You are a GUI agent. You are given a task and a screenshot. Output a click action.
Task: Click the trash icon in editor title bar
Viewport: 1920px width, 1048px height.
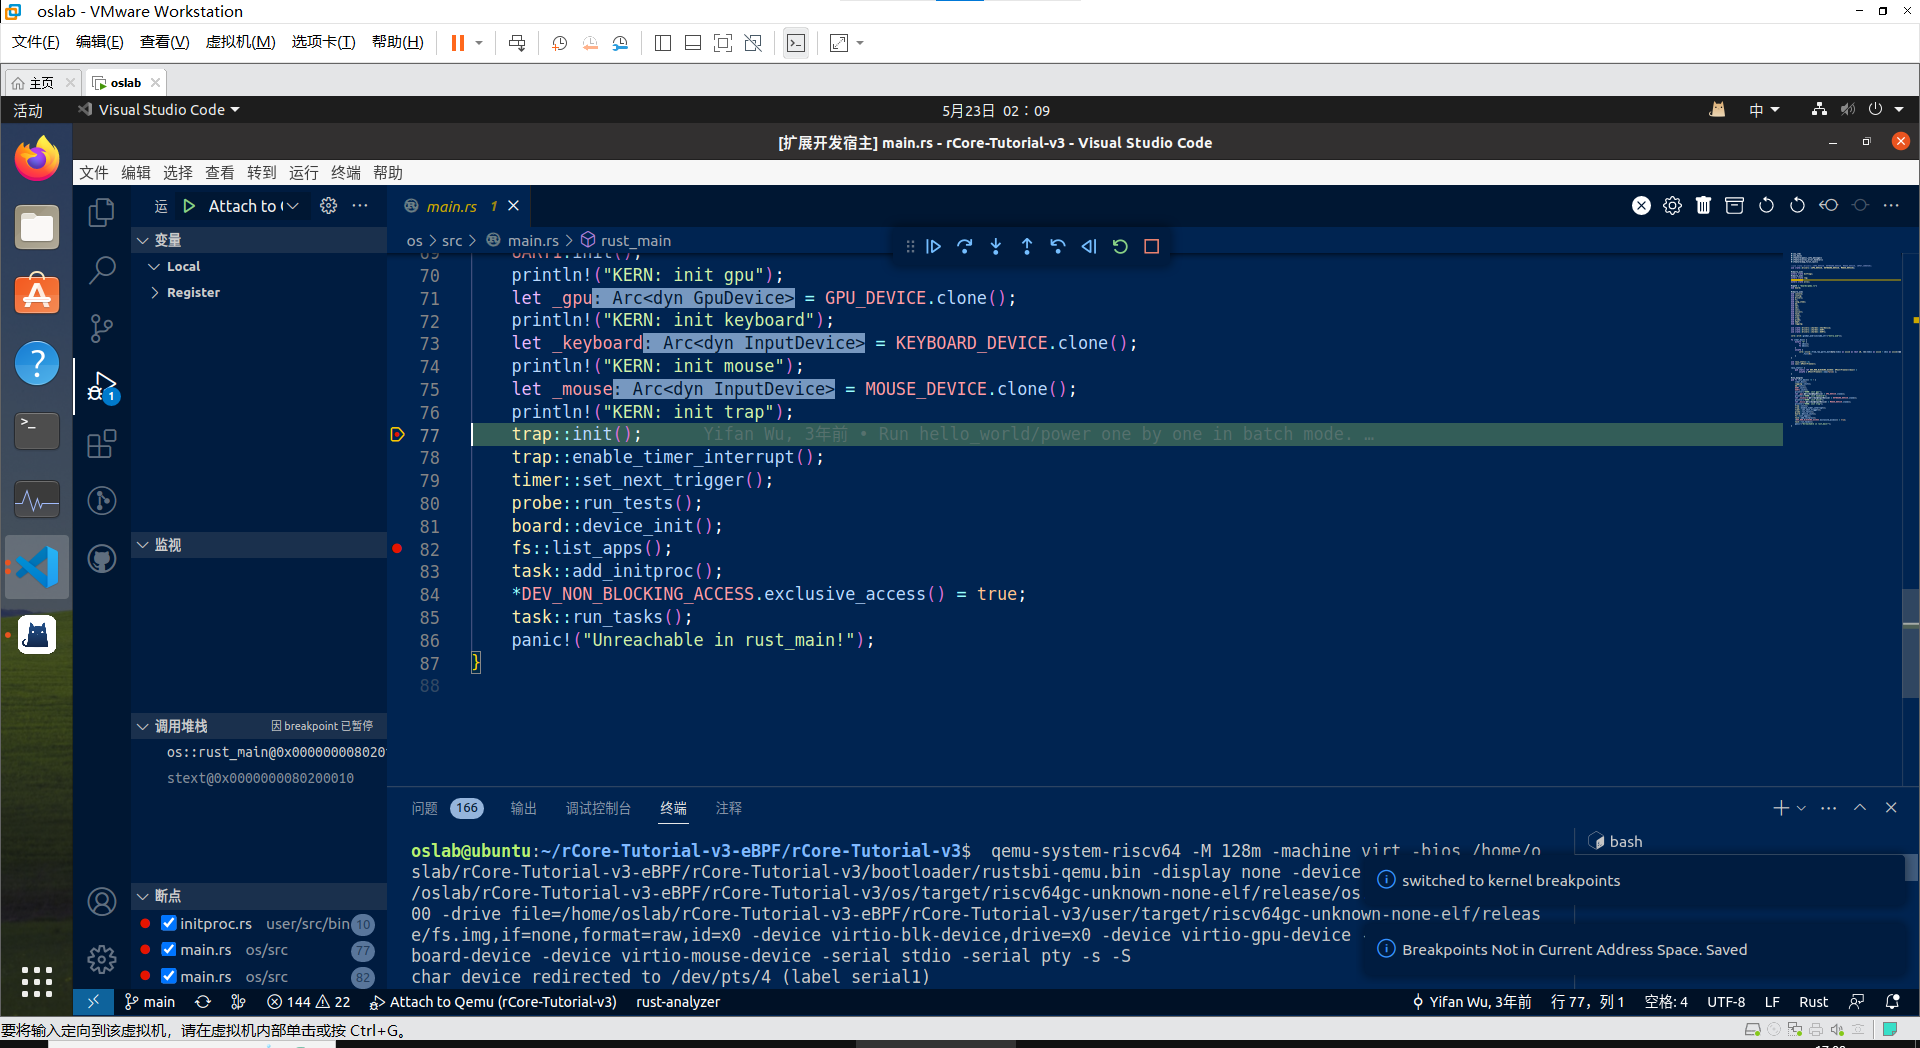(x=1704, y=205)
